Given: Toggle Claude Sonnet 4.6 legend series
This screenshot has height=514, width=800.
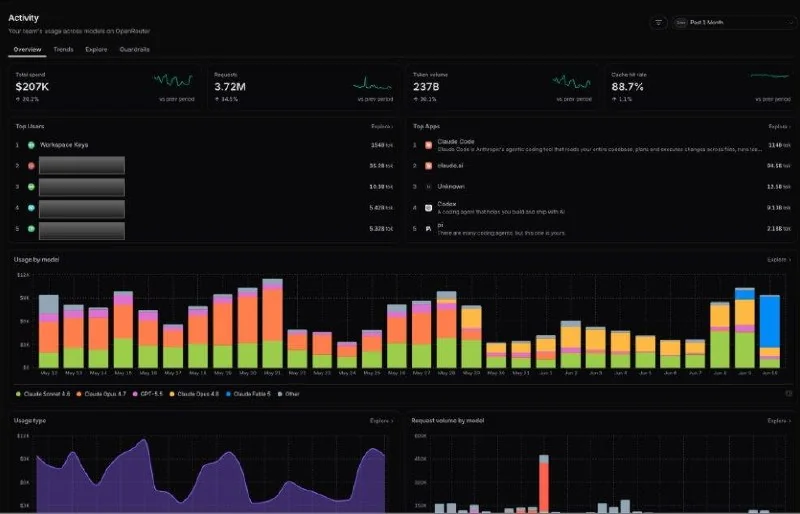Looking at the screenshot, I should coord(43,394).
